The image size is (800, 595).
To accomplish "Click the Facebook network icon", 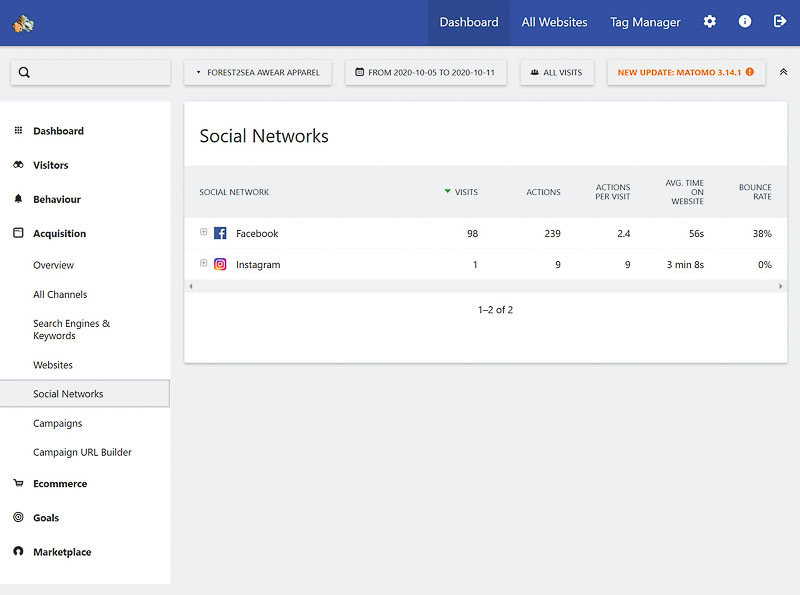I will coord(220,233).
